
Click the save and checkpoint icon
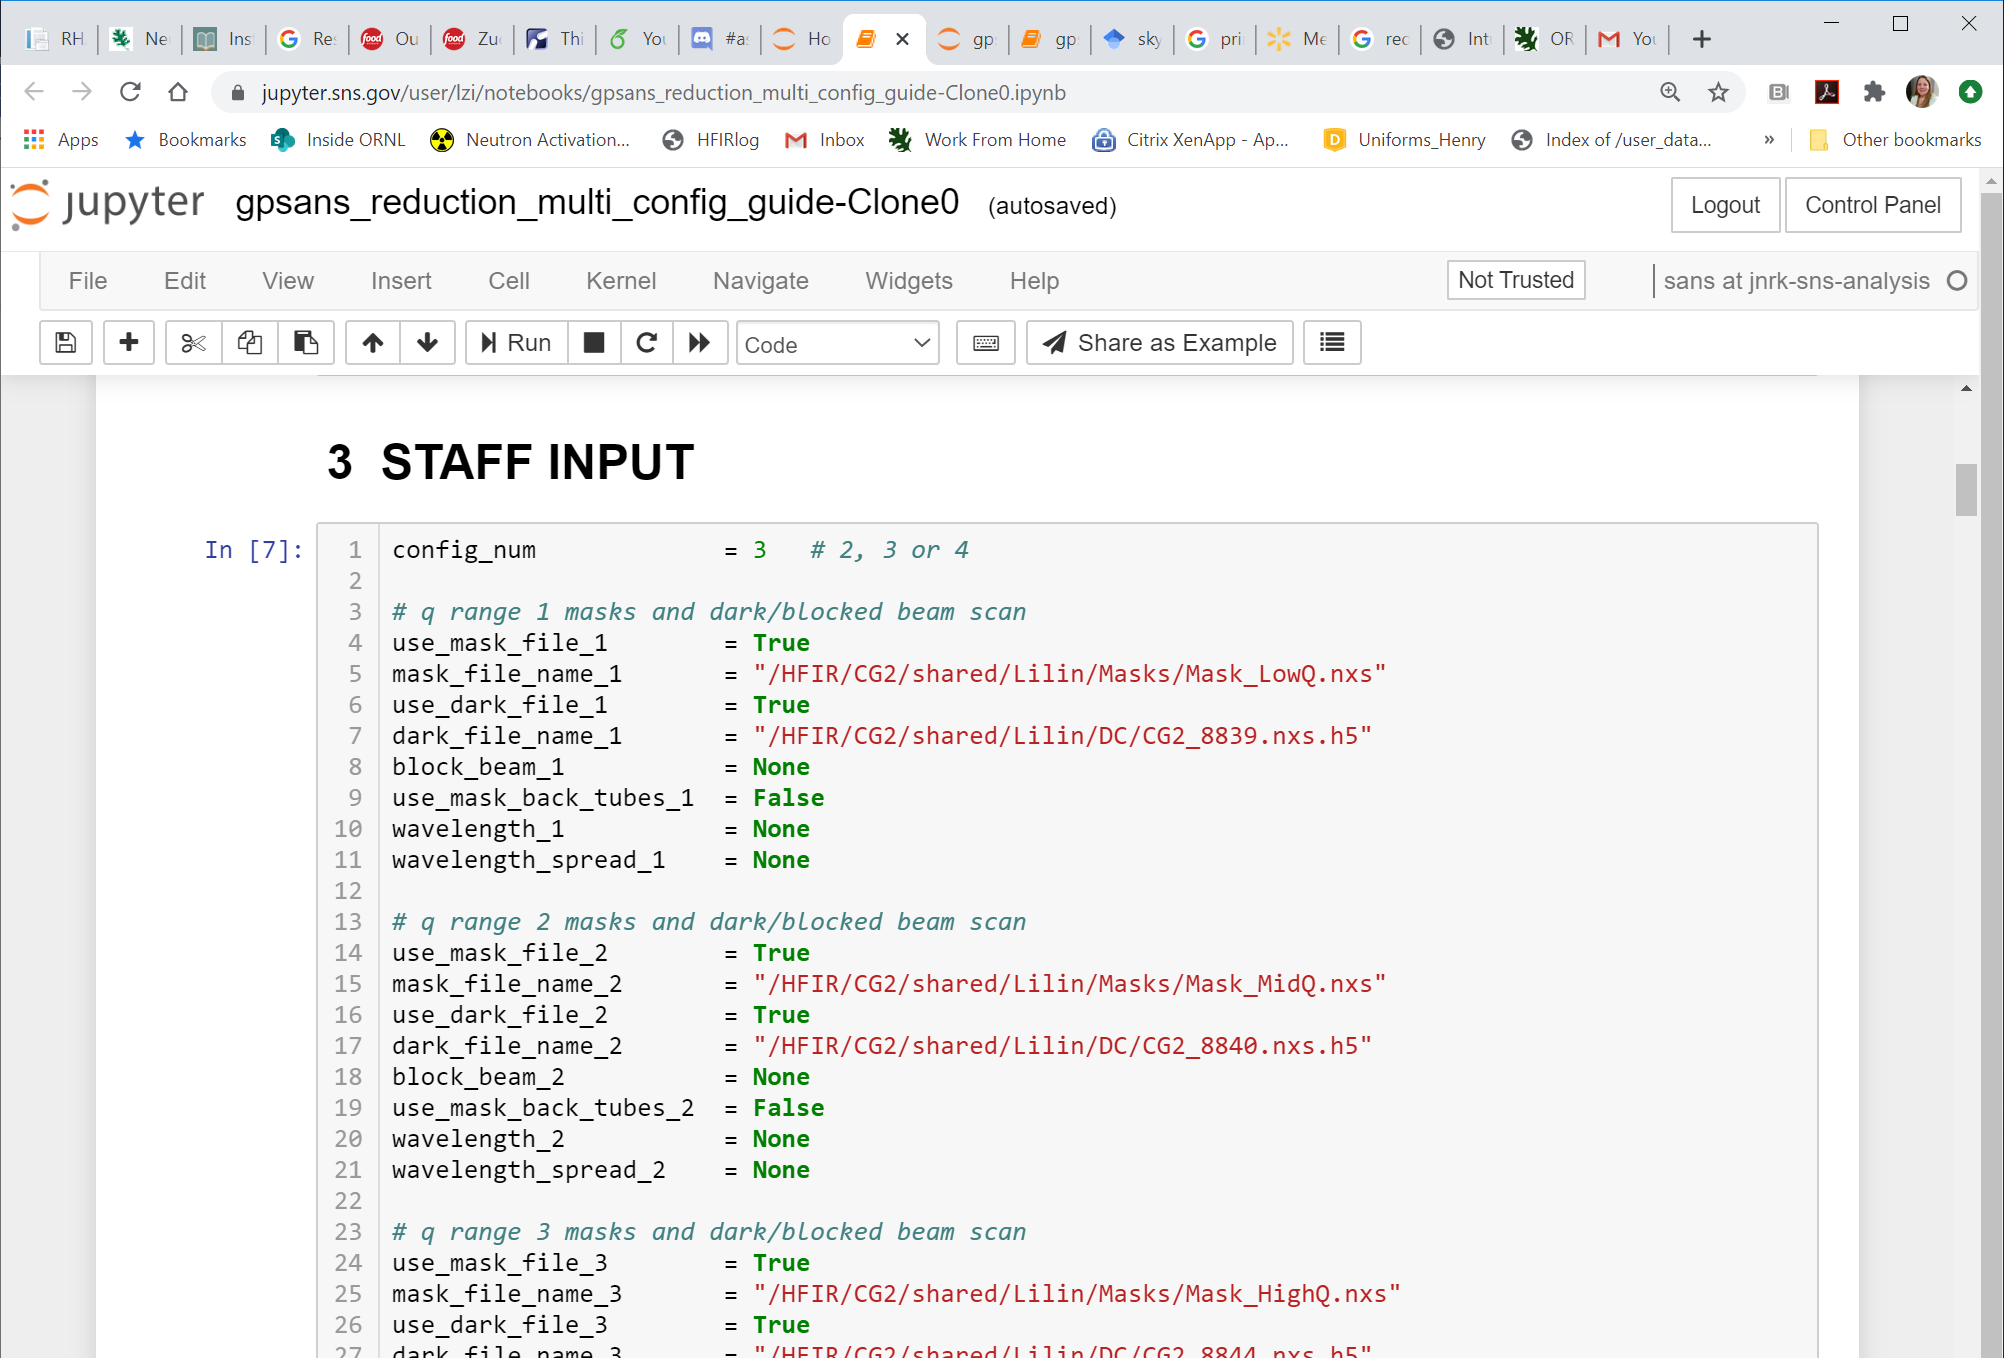click(66, 343)
